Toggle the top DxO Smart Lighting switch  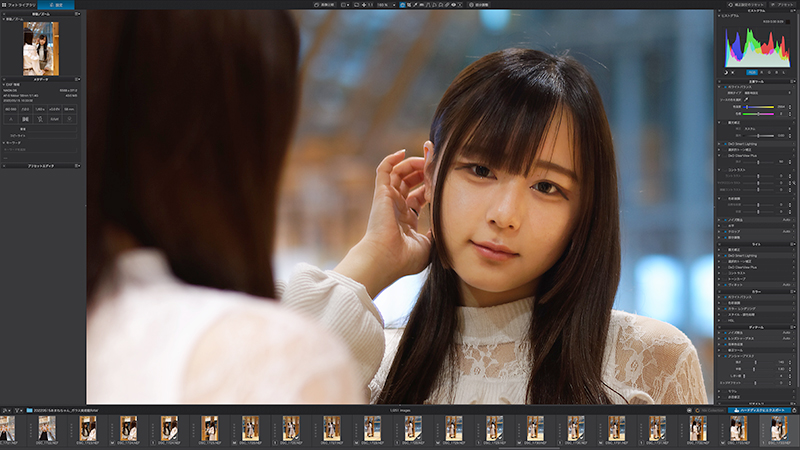tap(725, 144)
